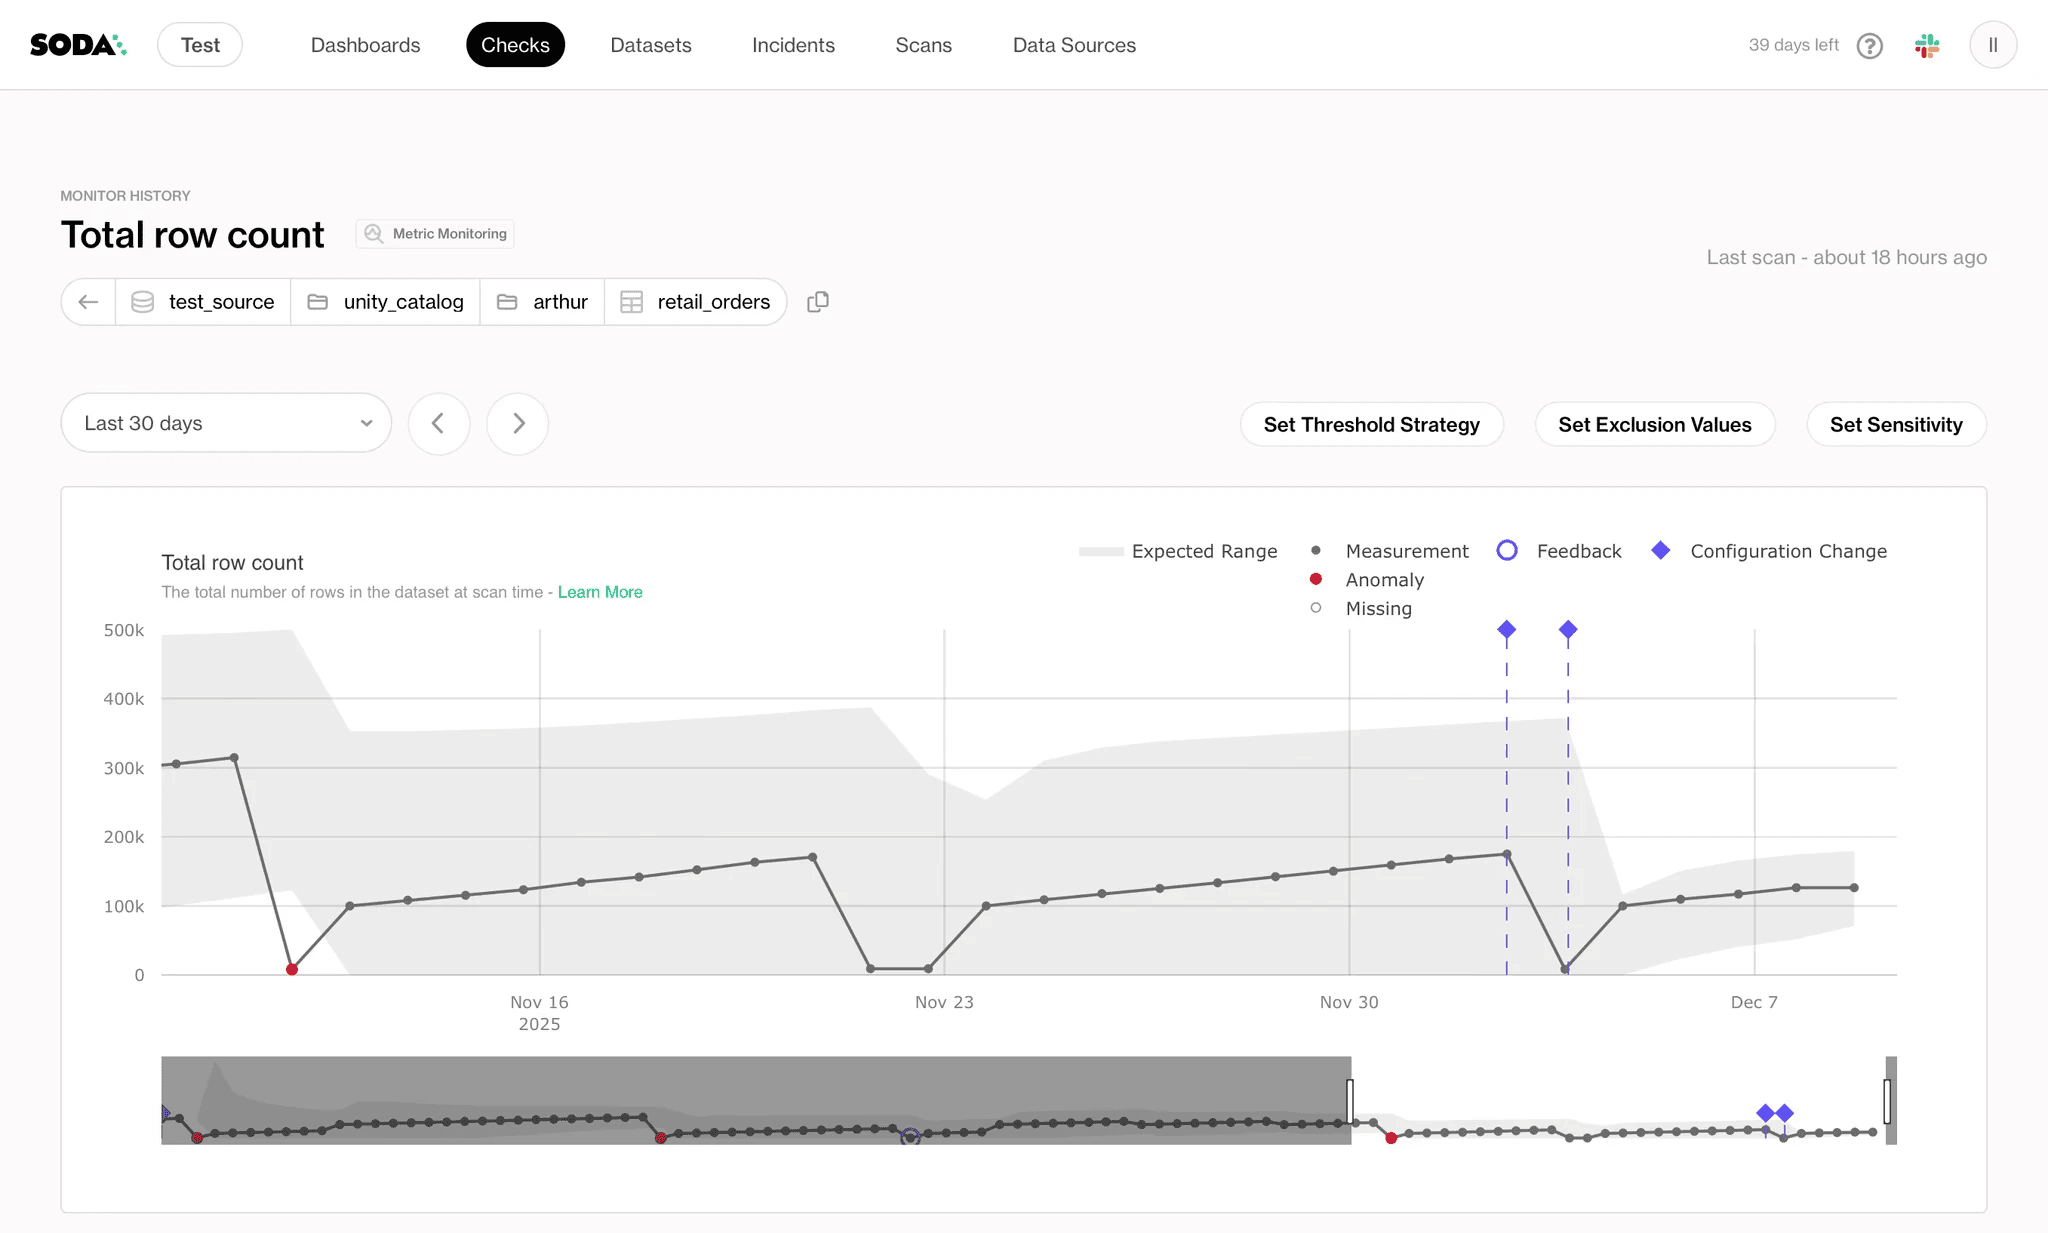
Task: Switch to the Datasets tab
Action: coord(650,45)
